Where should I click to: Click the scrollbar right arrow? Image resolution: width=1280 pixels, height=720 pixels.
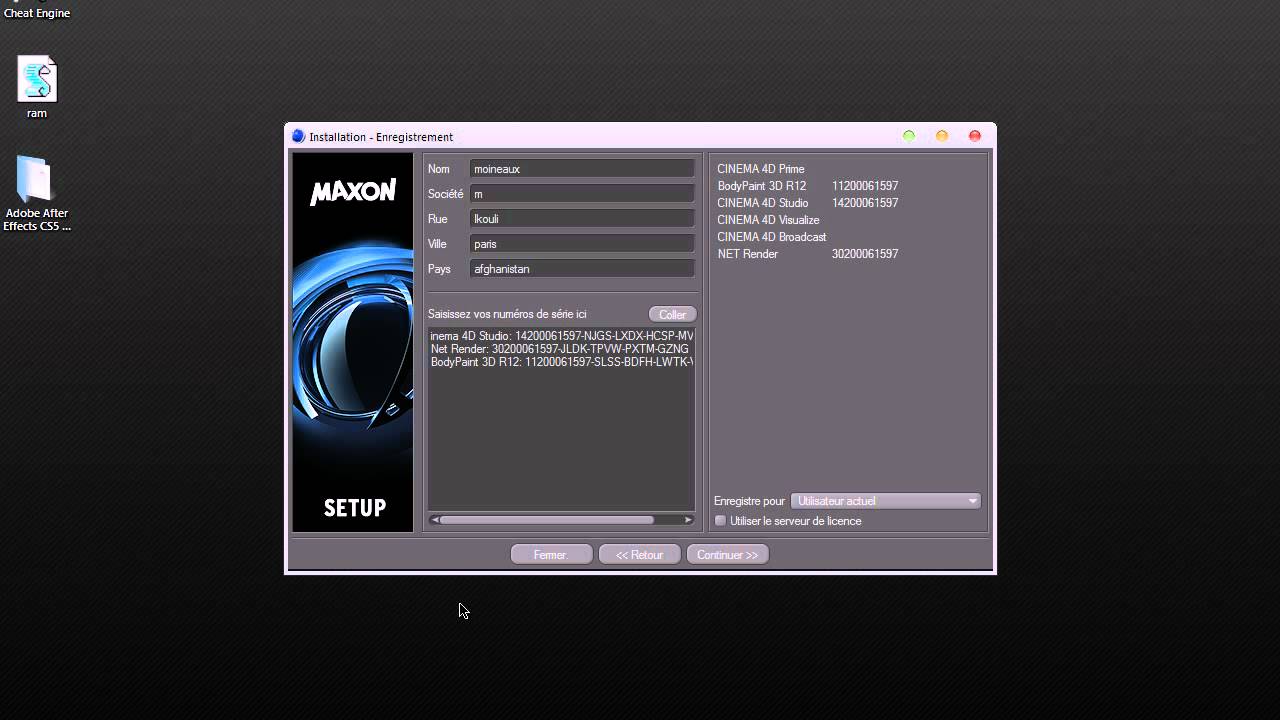click(x=688, y=520)
